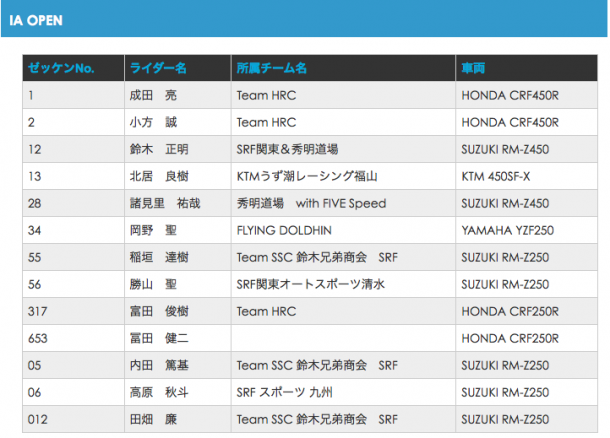The image size is (610, 438).
Task: Select rider name 冨田 健二
Action: 159,338
